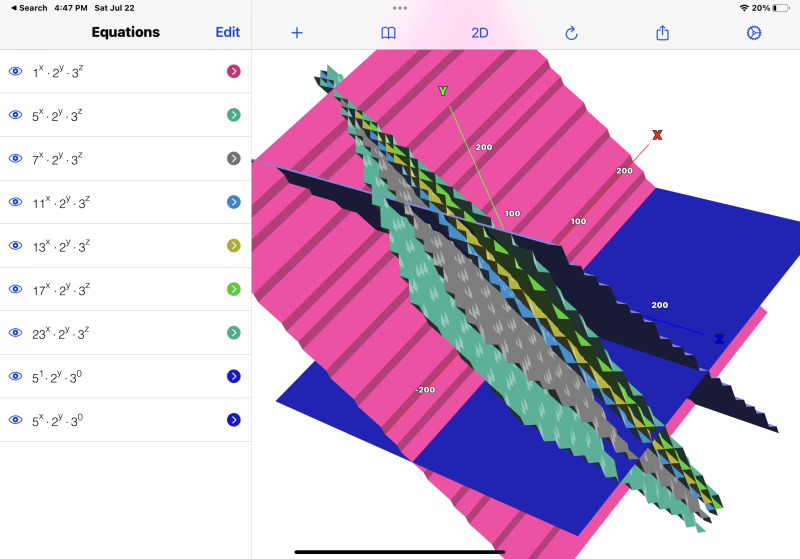Open the share export icon
Viewport: 800px width, 559px height.
pyautogui.click(x=662, y=33)
